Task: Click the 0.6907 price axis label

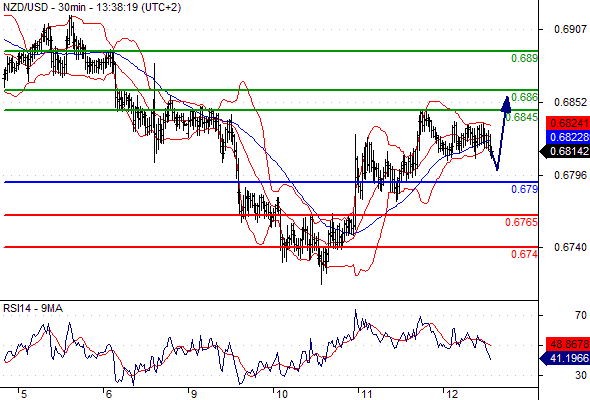Action: click(570, 29)
